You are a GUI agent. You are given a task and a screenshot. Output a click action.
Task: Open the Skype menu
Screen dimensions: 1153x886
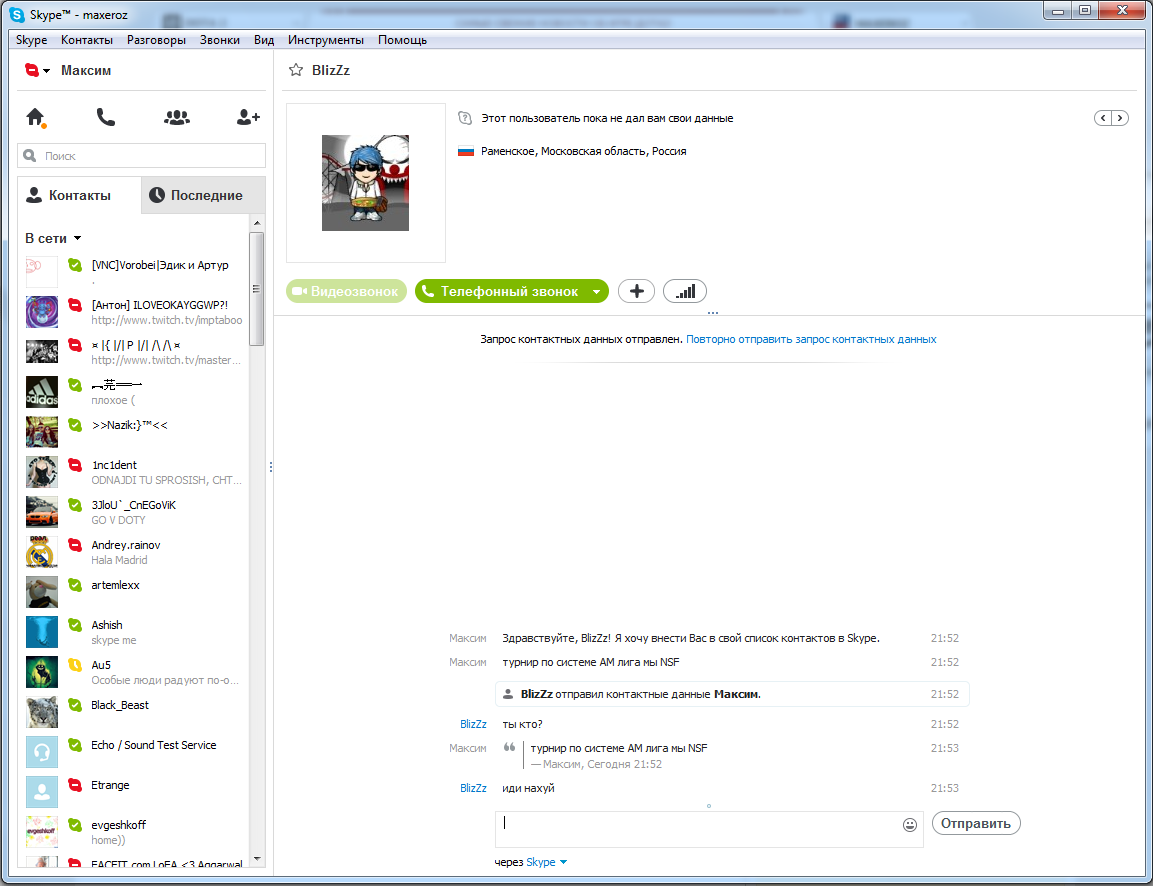point(32,40)
